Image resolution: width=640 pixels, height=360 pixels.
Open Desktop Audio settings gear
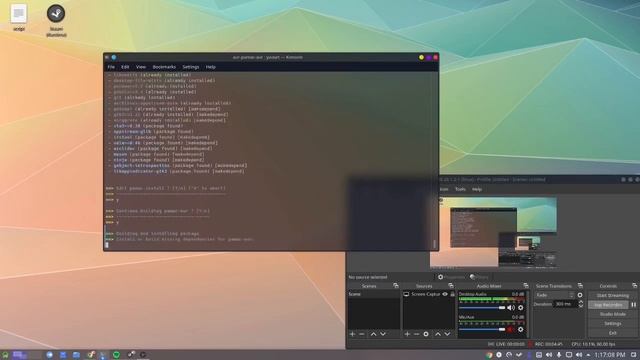(x=520, y=308)
